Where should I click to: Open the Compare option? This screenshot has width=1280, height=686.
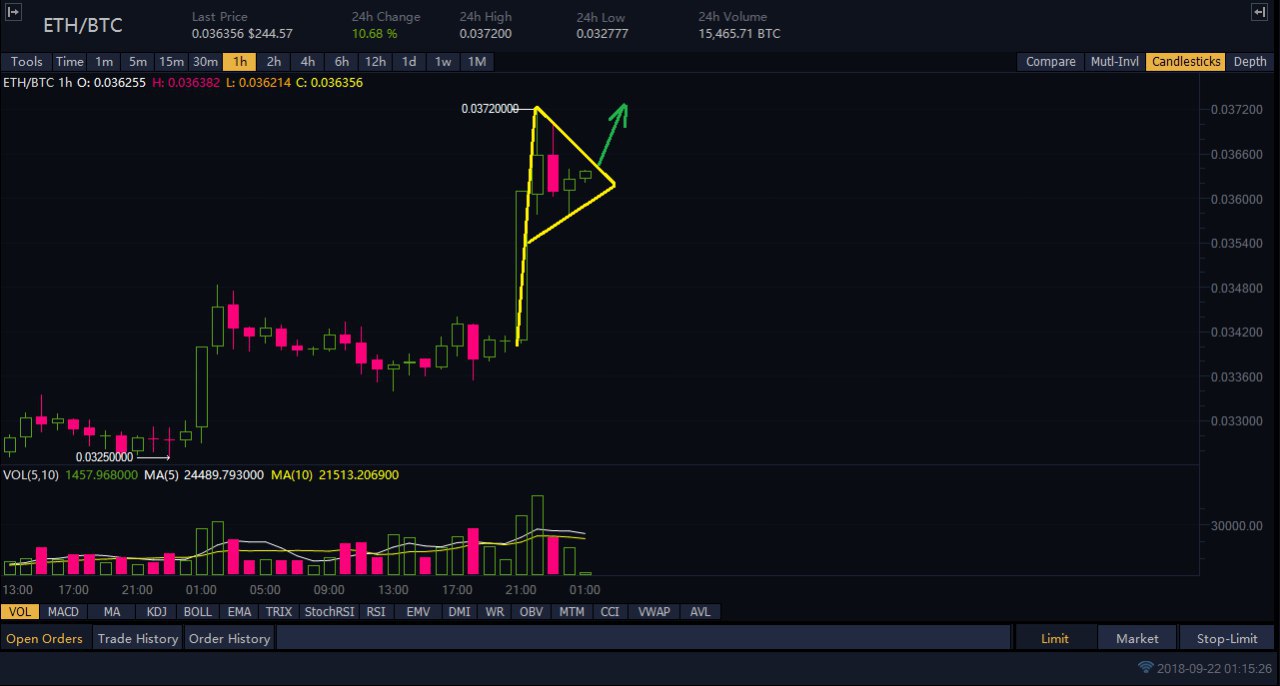tap(1051, 61)
